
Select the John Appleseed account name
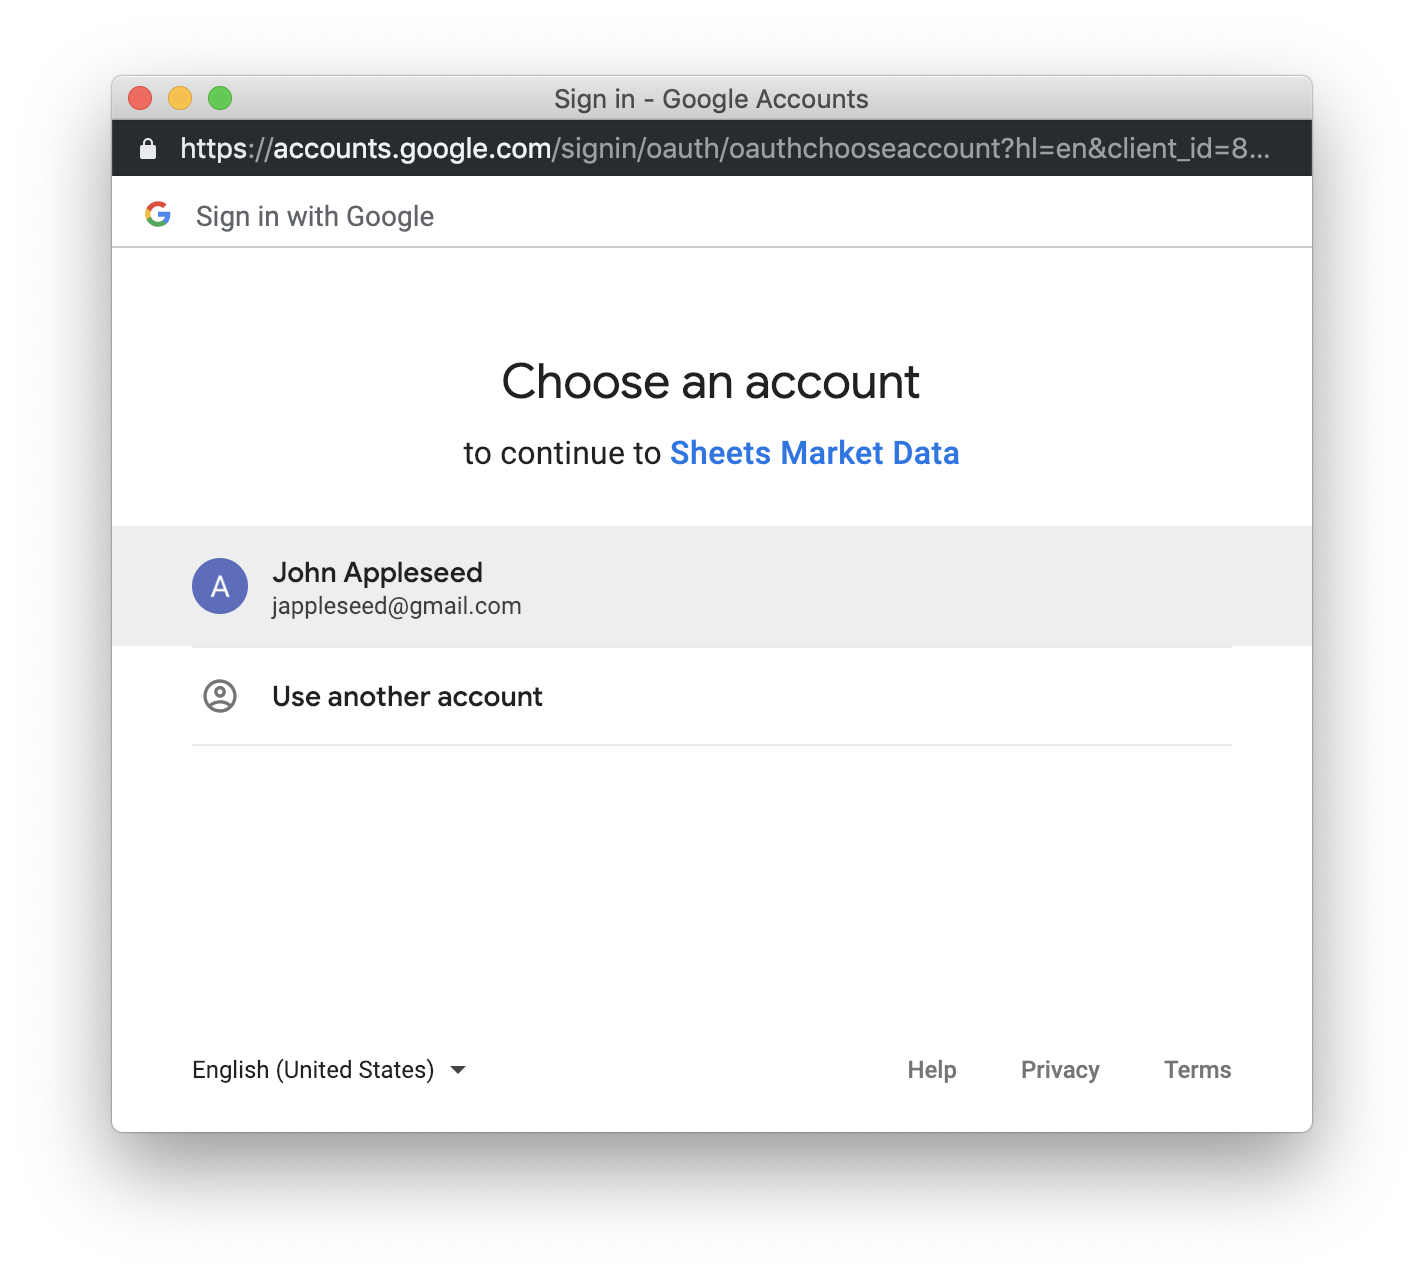coord(377,572)
